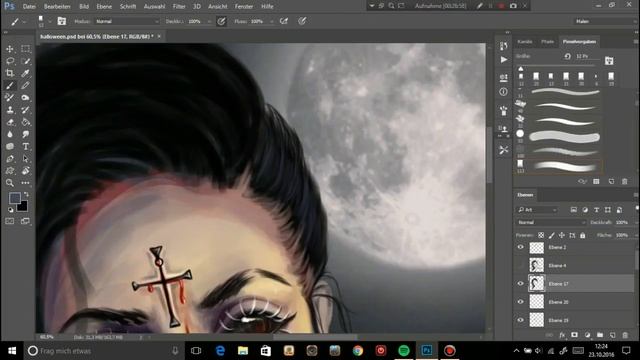Open layer blend mode Normal dropdown
640x360 pixels.
tap(551, 222)
